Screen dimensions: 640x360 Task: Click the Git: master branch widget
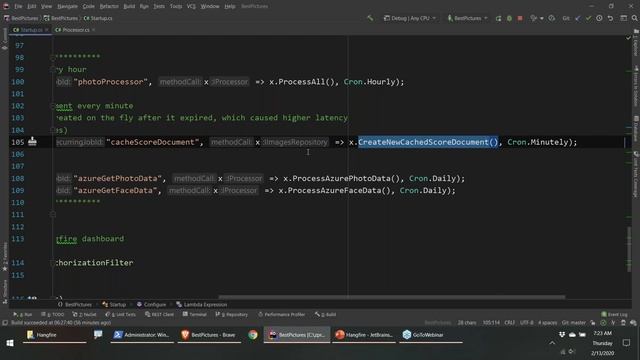click(573, 323)
